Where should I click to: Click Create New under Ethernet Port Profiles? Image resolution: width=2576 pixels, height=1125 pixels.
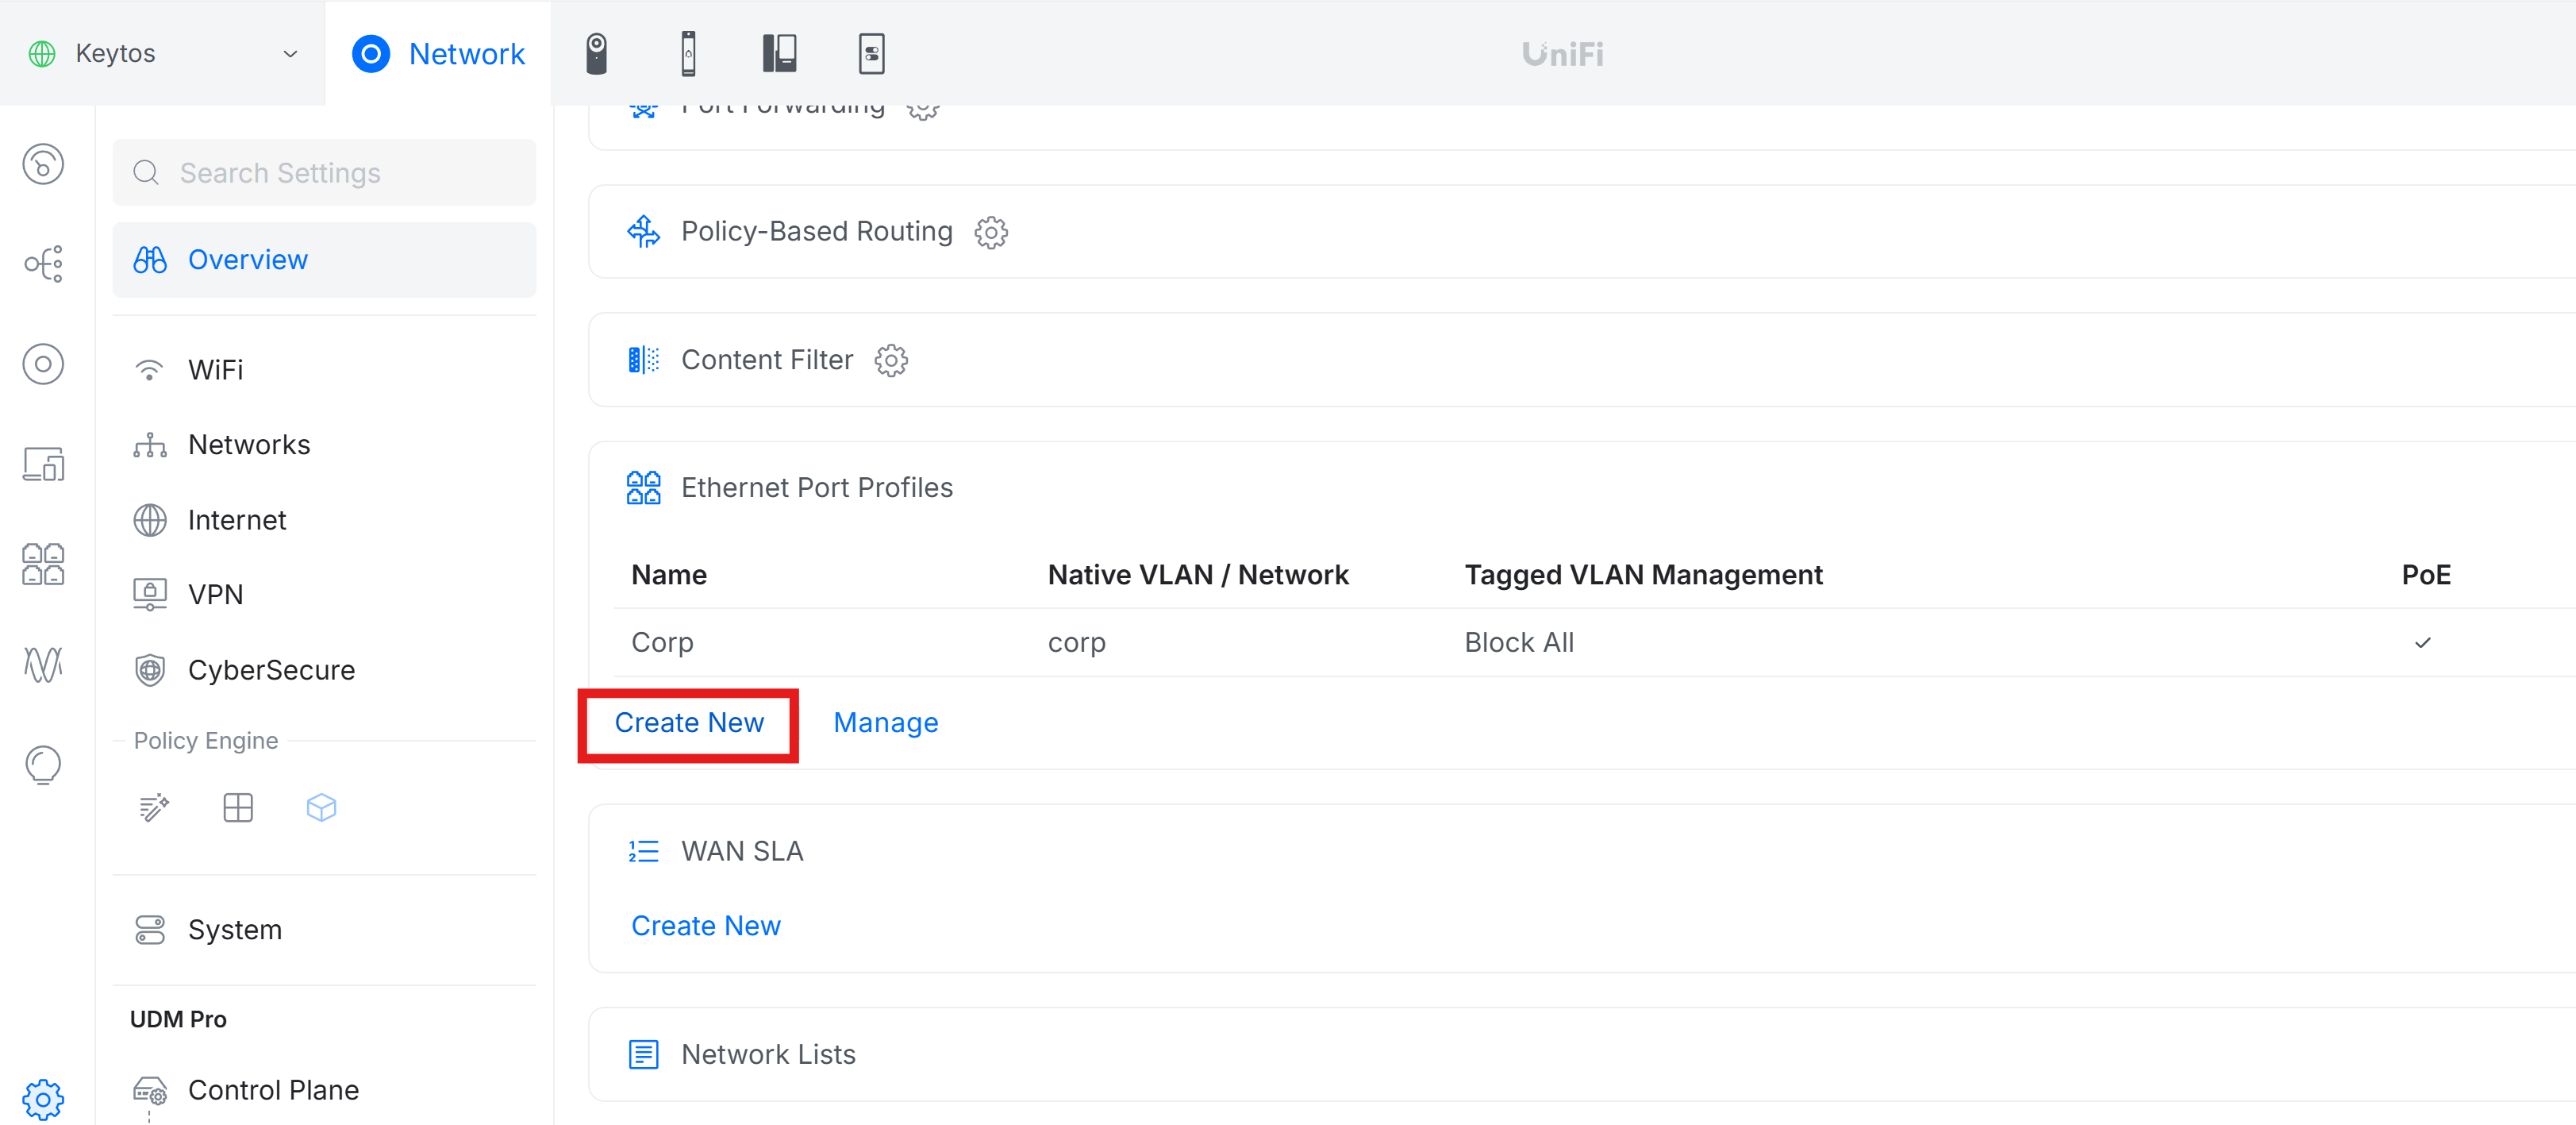(x=689, y=722)
